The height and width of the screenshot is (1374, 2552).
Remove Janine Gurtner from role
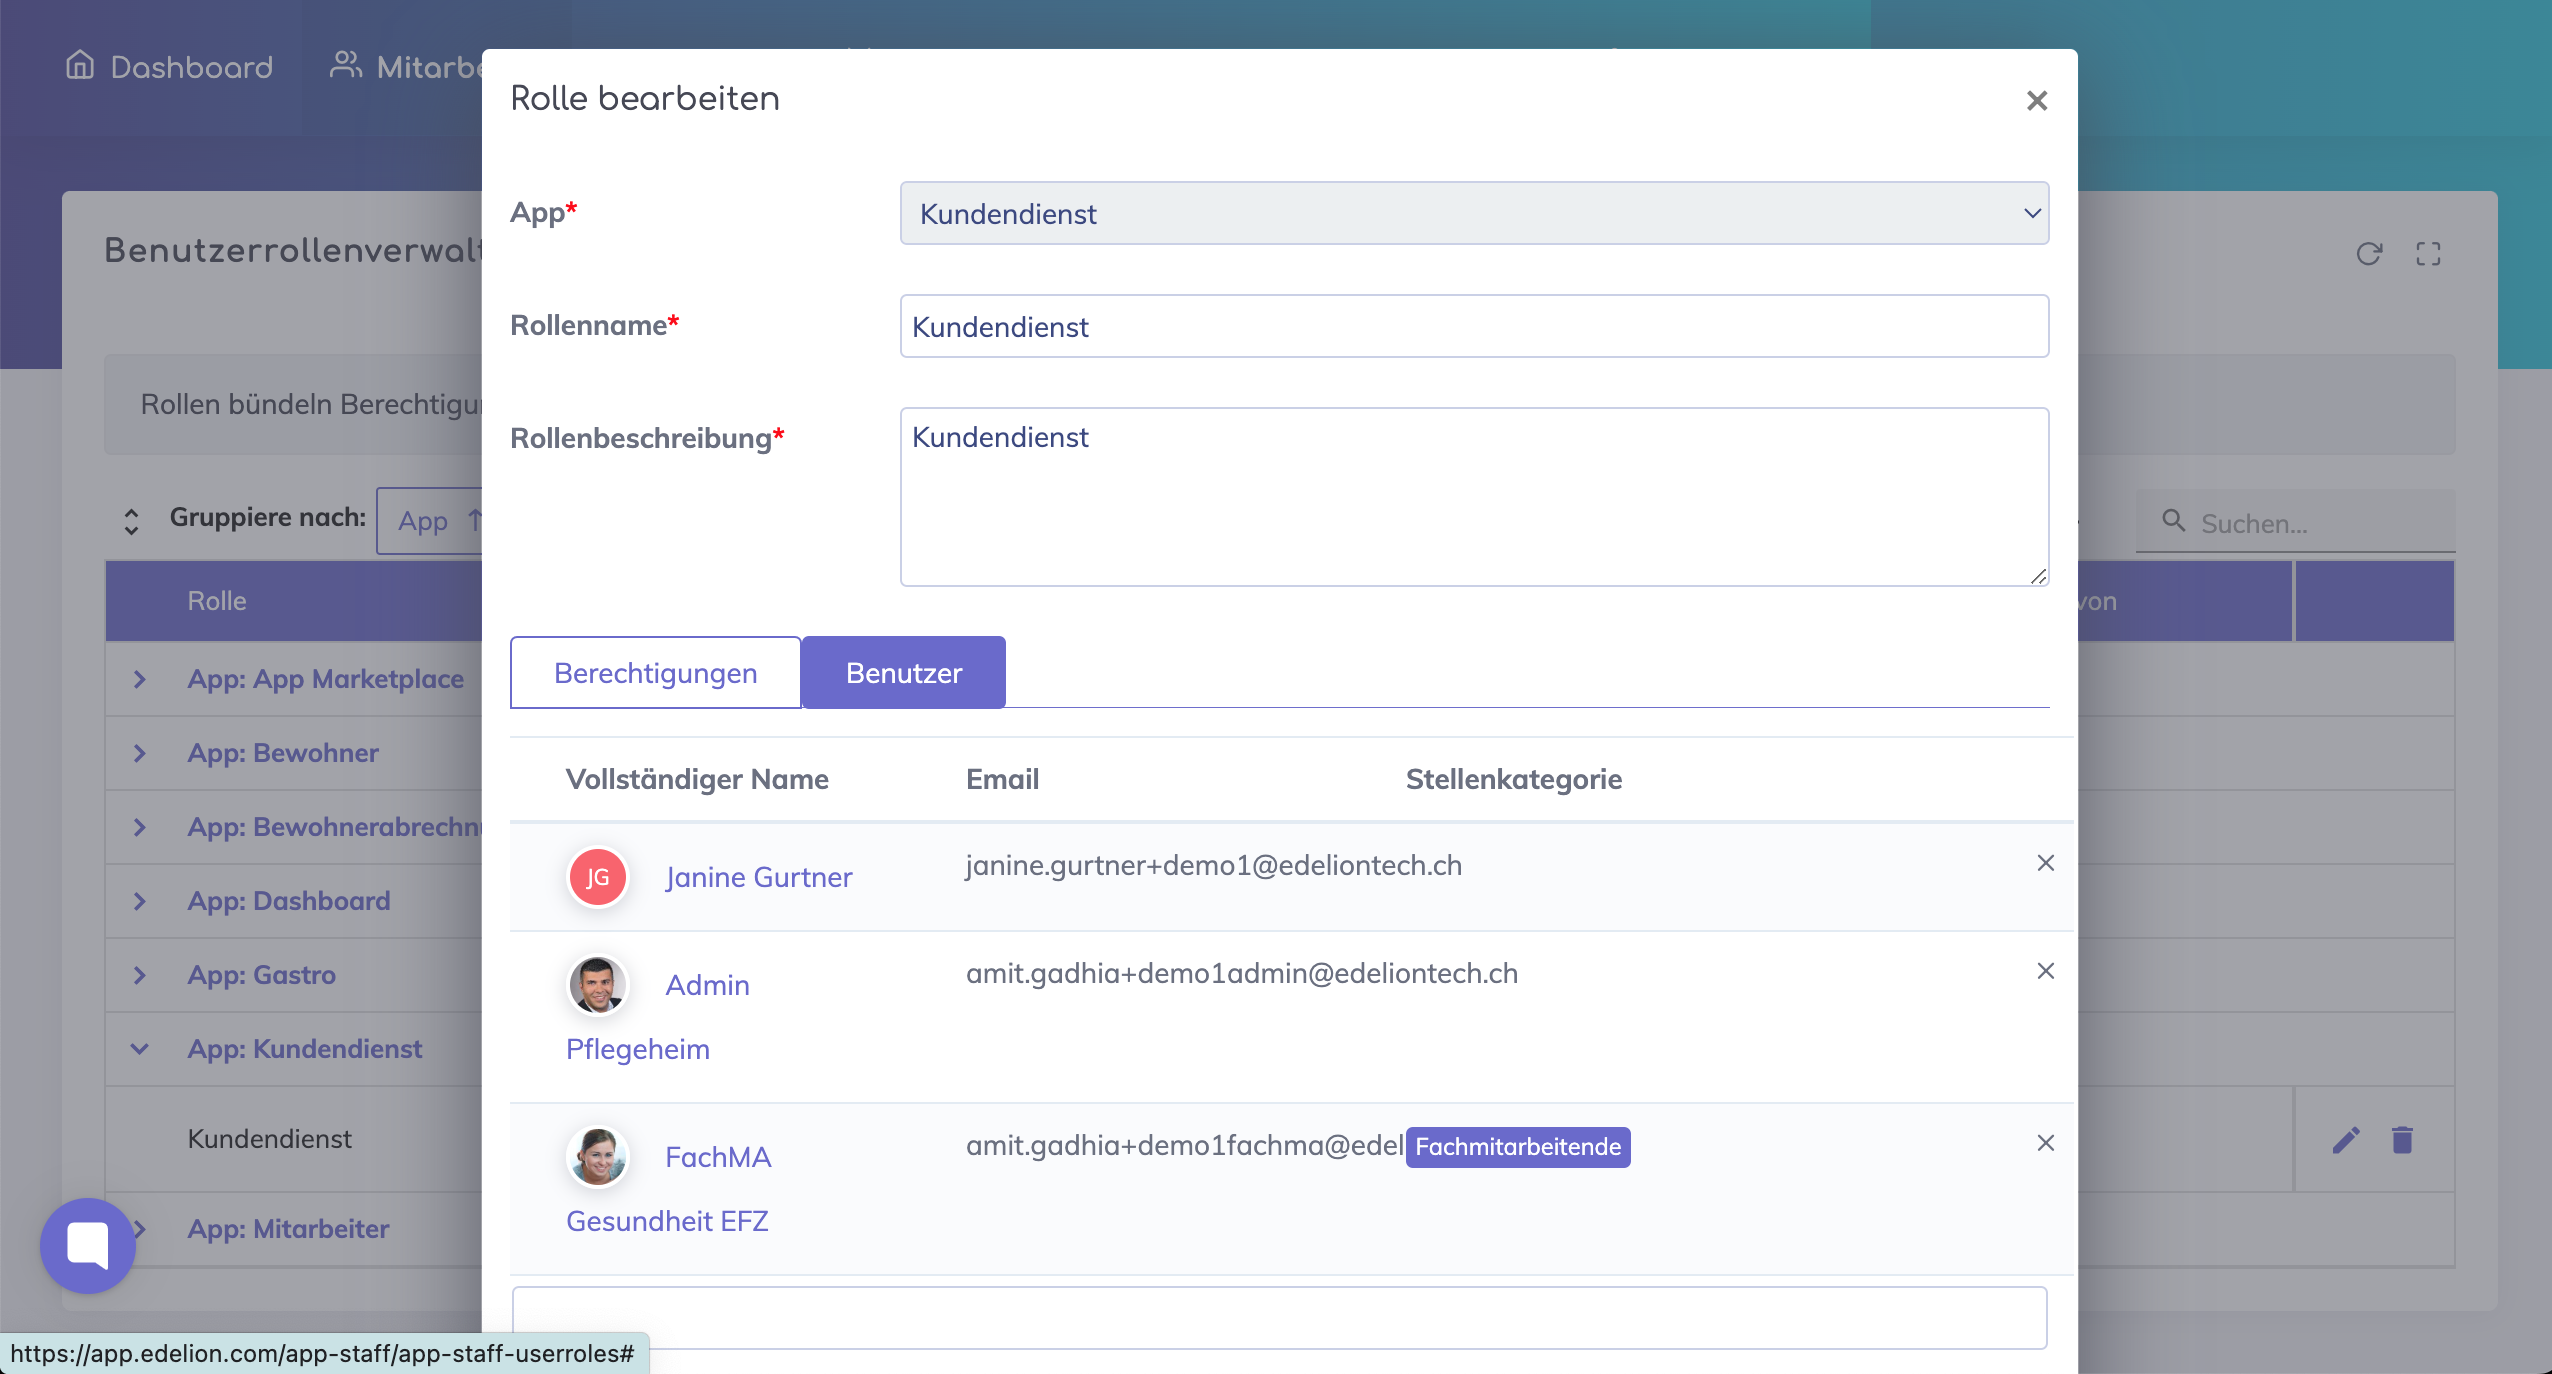pyautogui.click(x=2045, y=863)
